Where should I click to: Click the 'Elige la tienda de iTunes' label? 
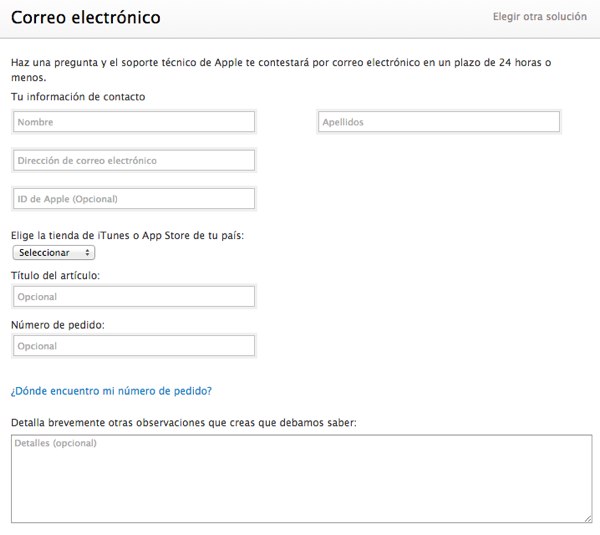coord(127,235)
